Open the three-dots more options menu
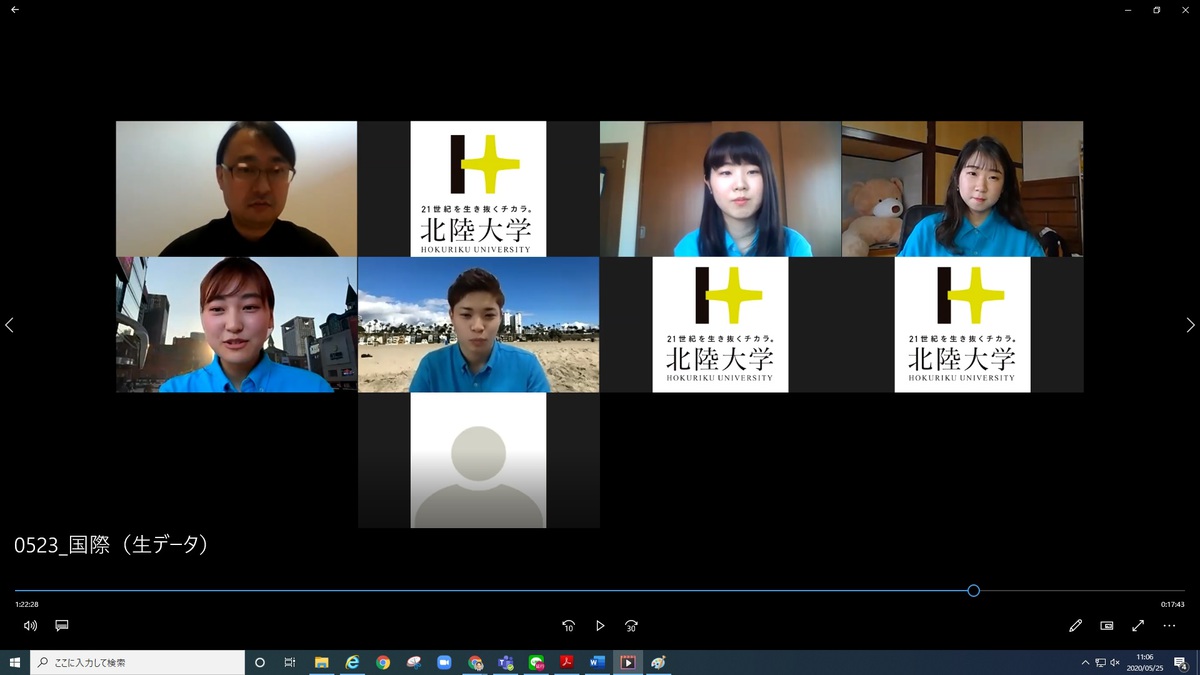Screen dimensions: 1200x675 pos(1169,626)
